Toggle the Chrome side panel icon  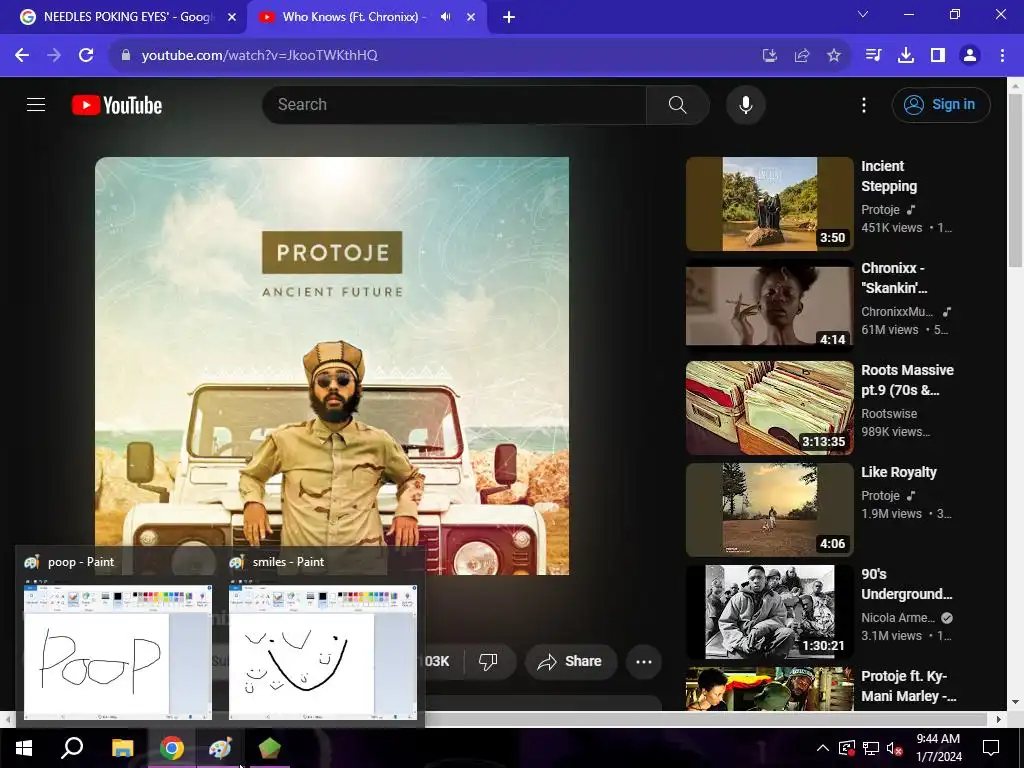938,56
